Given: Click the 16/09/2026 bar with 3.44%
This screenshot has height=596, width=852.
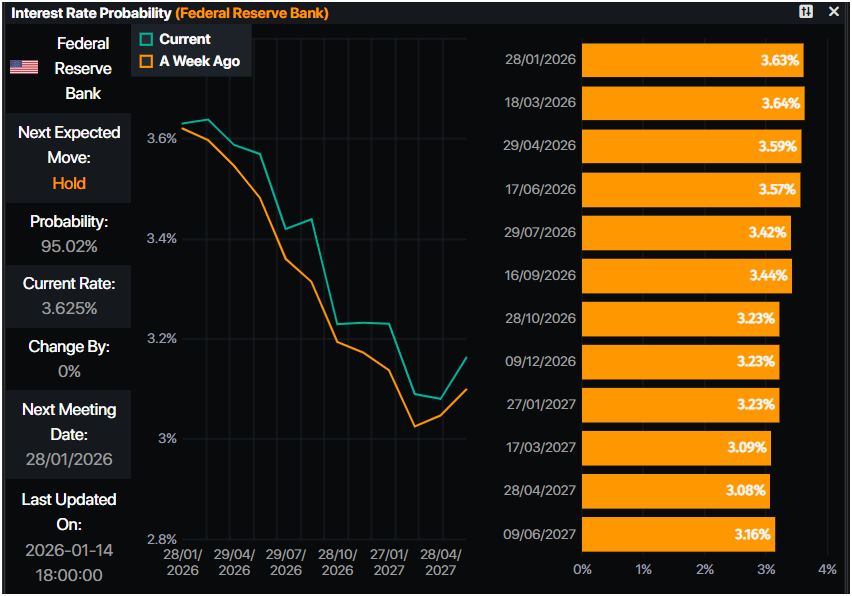Looking at the screenshot, I should (x=686, y=275).
